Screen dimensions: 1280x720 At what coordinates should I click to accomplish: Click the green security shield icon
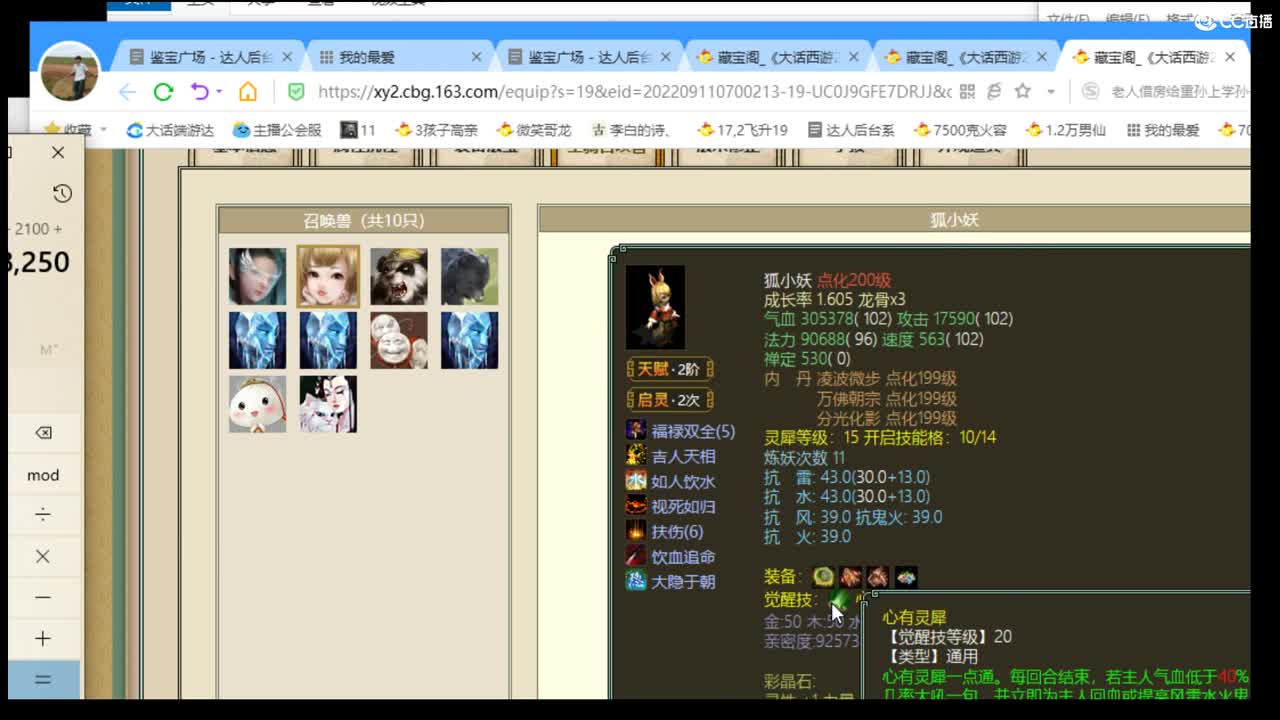296,92
